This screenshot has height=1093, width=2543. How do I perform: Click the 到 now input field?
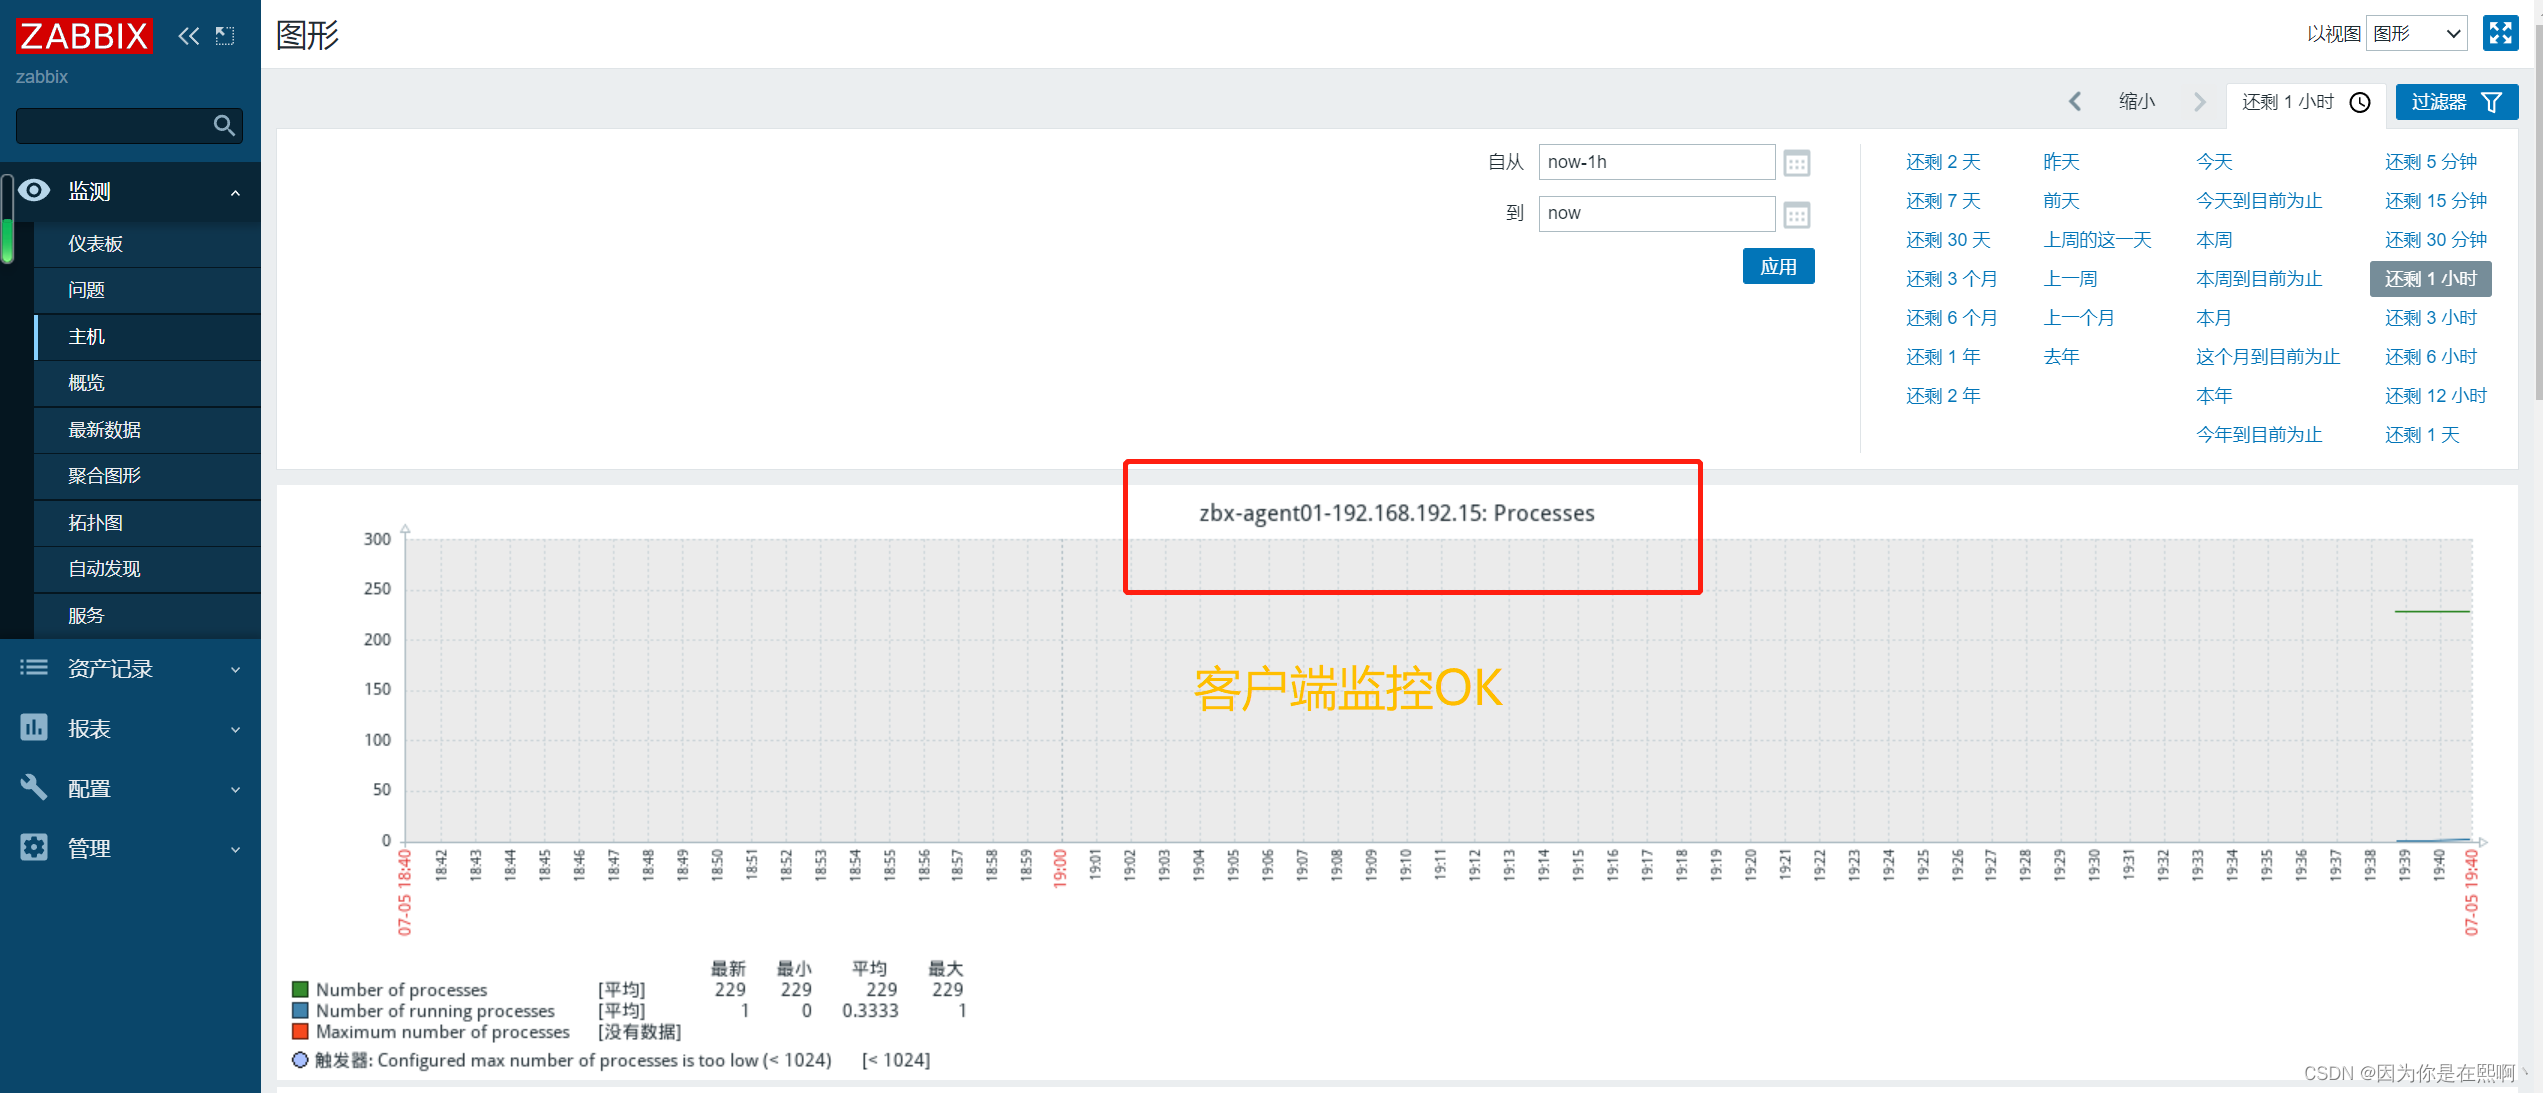(1656, 213)
